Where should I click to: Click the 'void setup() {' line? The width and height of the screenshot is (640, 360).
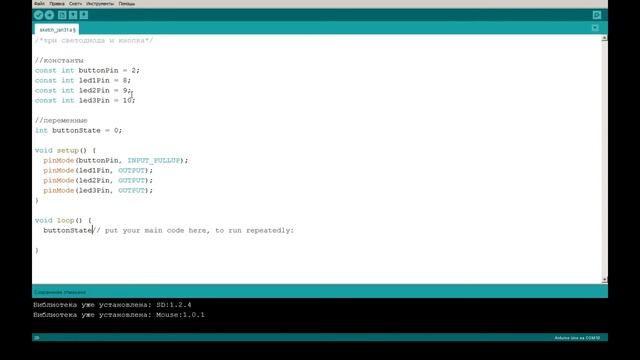65,151
